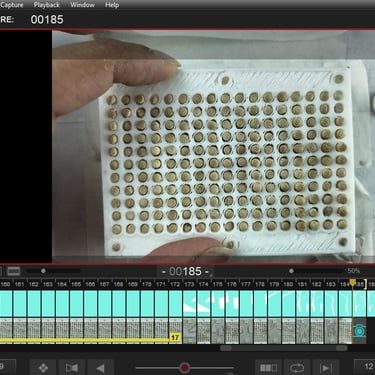Click the yellow playhead marker at frame 185
The width and height of the screenshot is (375, 375).
tap(353, 283)
